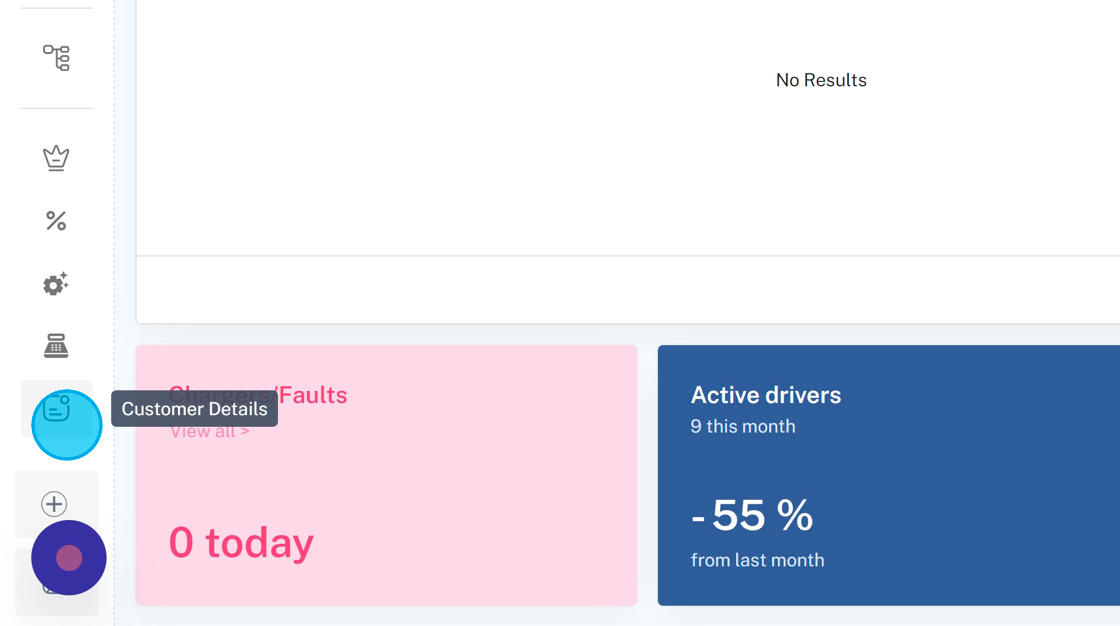Viewport: 1120px width, 626px height.
Task: Click the crown icon in sidebar
Action: coord(56,158)
